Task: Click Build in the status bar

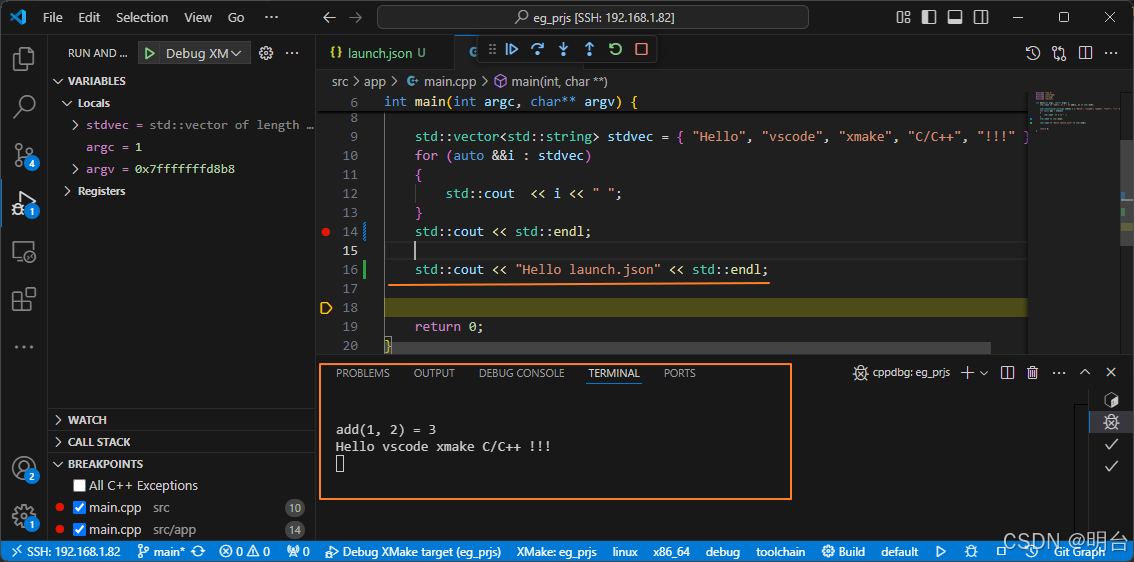Action: tap(844, 552)
